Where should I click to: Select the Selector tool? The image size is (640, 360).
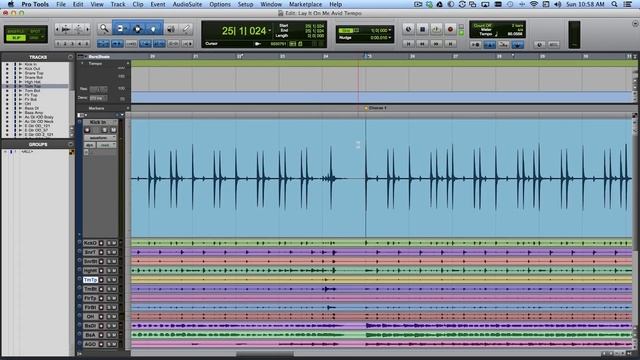pyautogui.click(x=137, y=29)
